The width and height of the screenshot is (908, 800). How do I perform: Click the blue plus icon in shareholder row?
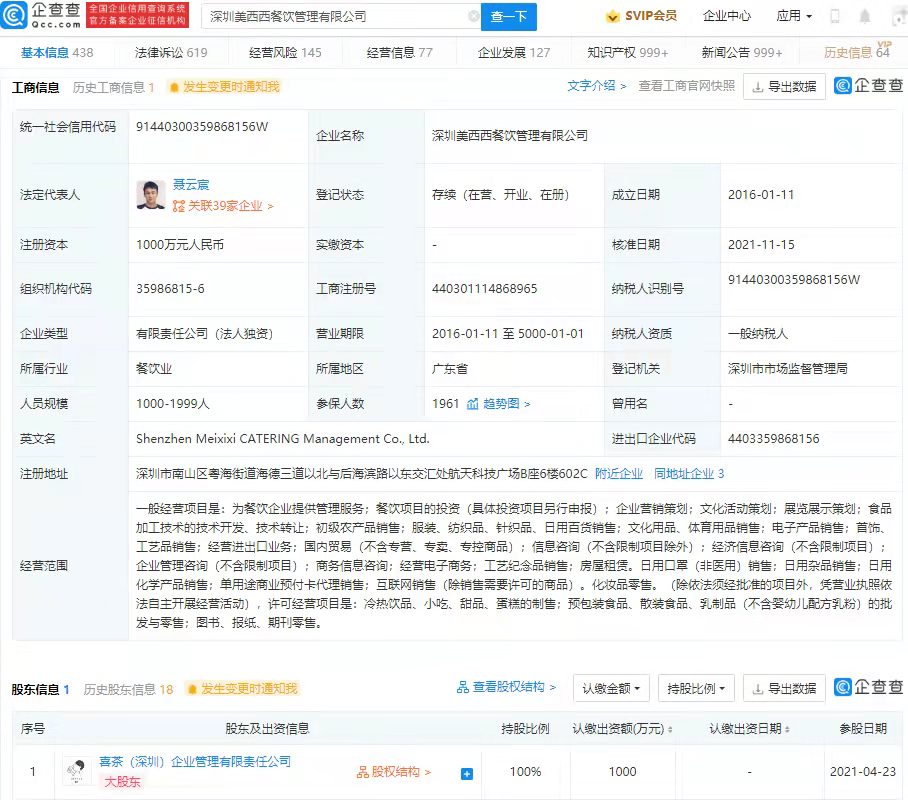pos(467,773)
